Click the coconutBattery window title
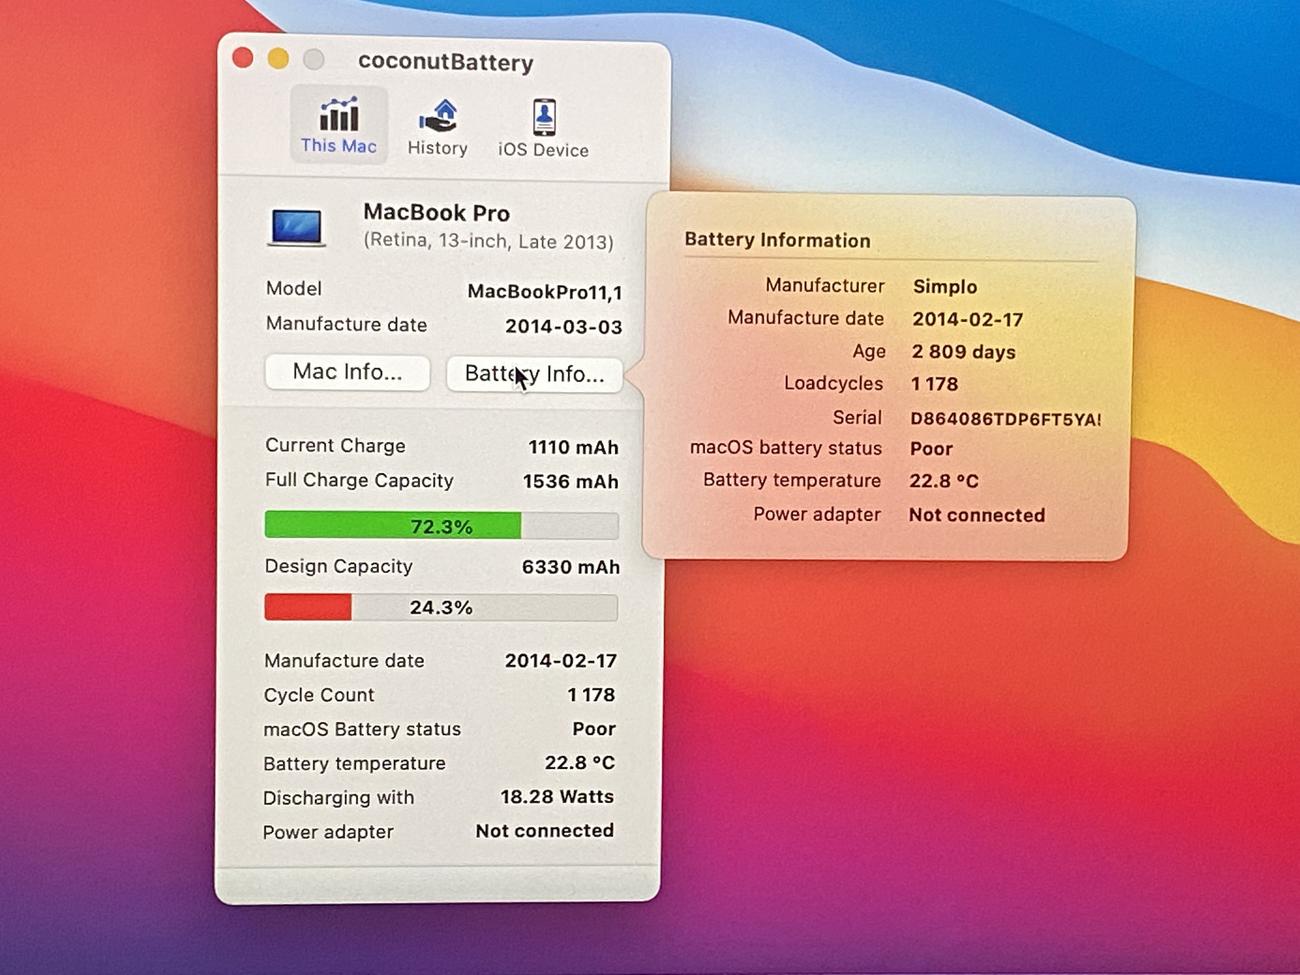1300x975 pixels. coord(445,62)
